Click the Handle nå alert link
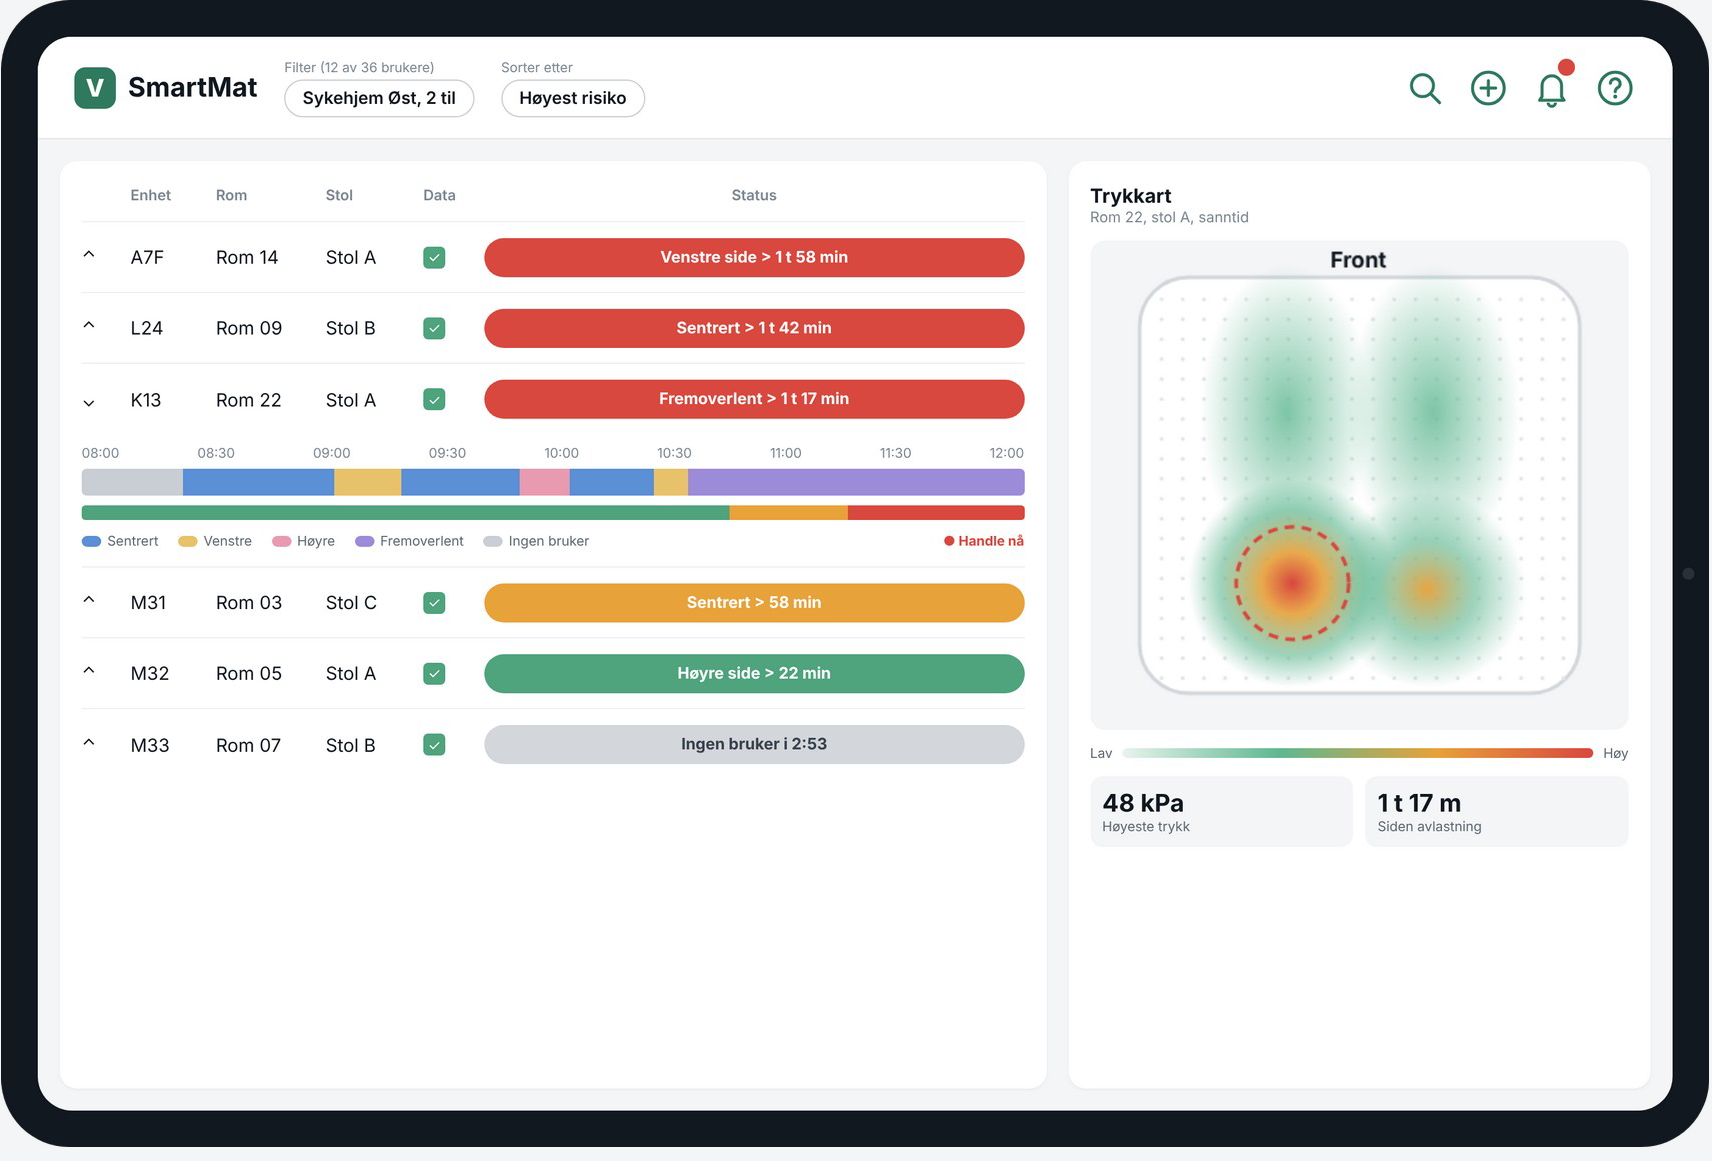 click(x=984, y=541)
